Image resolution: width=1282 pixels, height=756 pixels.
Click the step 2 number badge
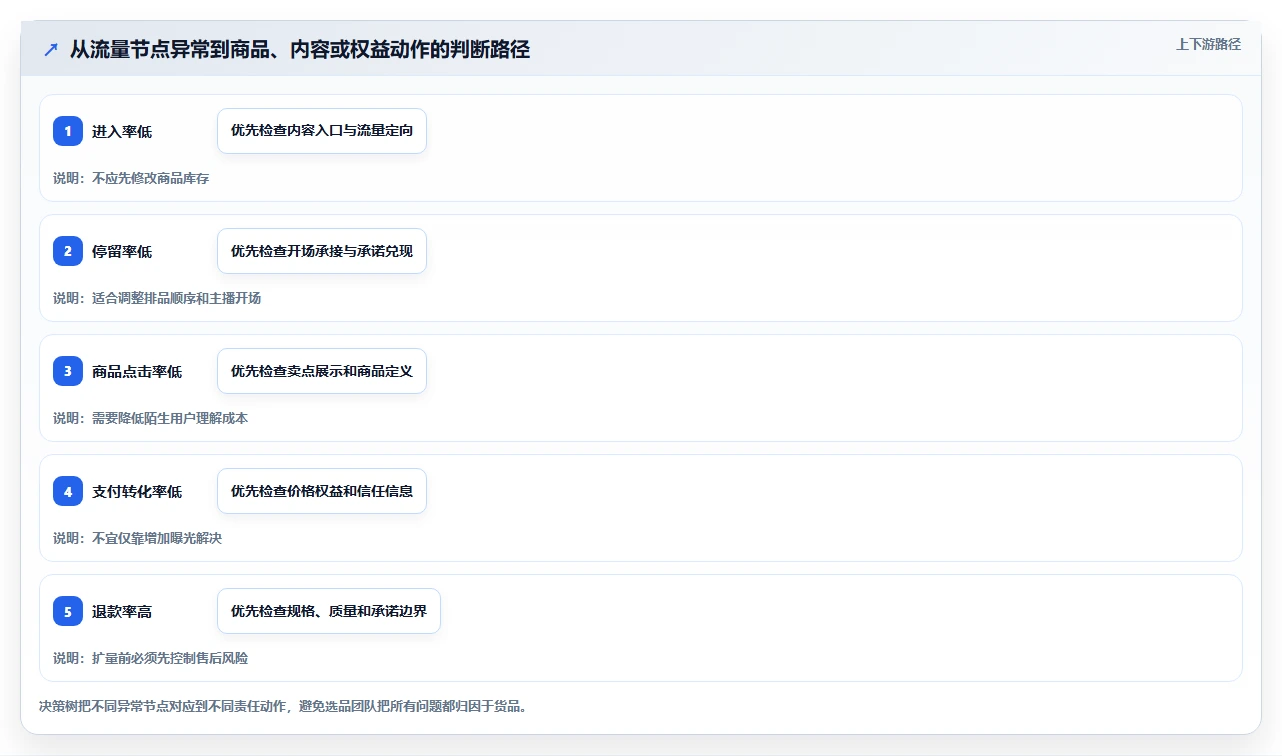pos(68,251)
